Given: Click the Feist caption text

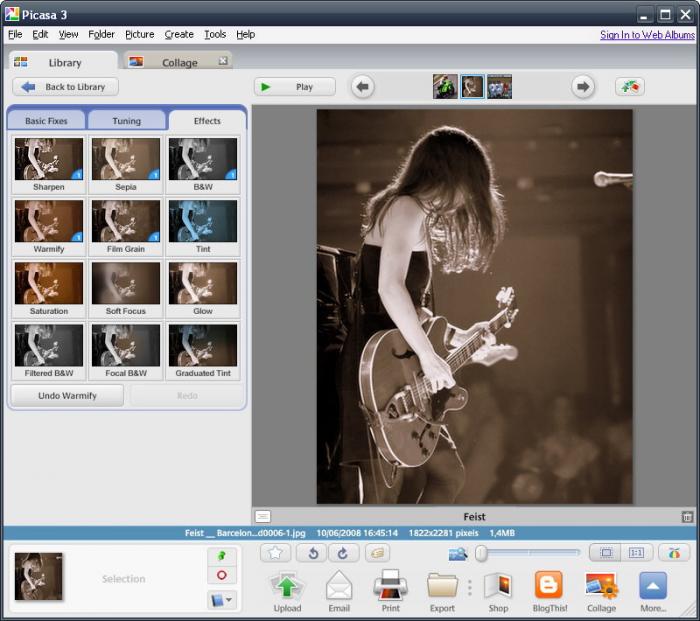Looking at the screenshot, I should (x=474, y=517).
